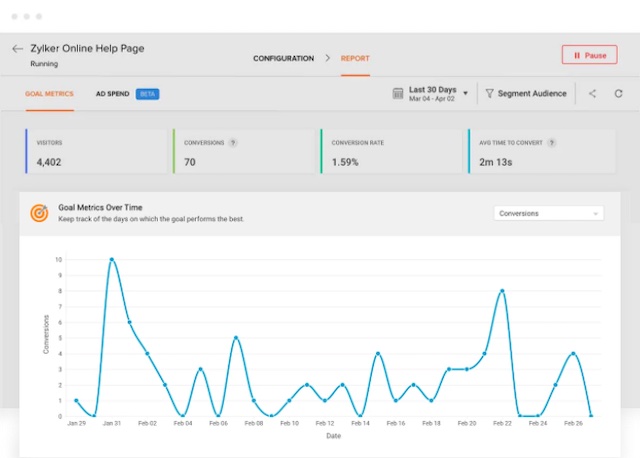Open the Conversions help question mark
The image size is (640, 458).
click(x=233, y=142)
